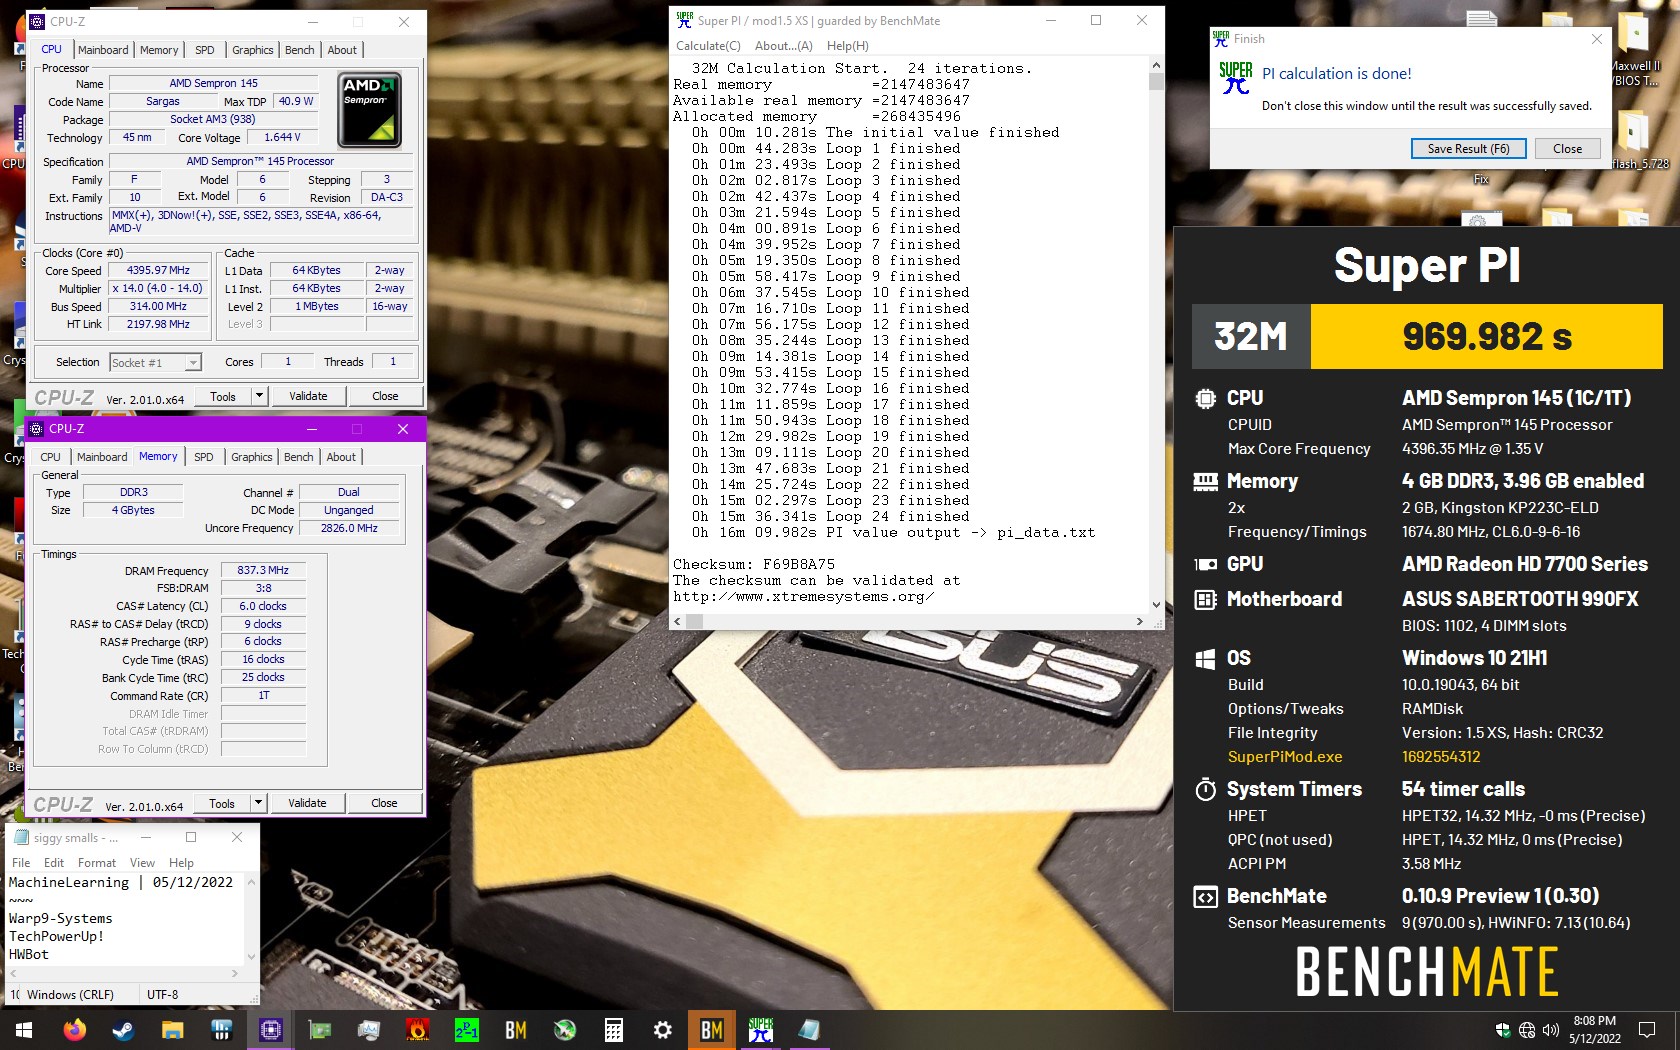Open the network tray icon

(1527, 1030)
